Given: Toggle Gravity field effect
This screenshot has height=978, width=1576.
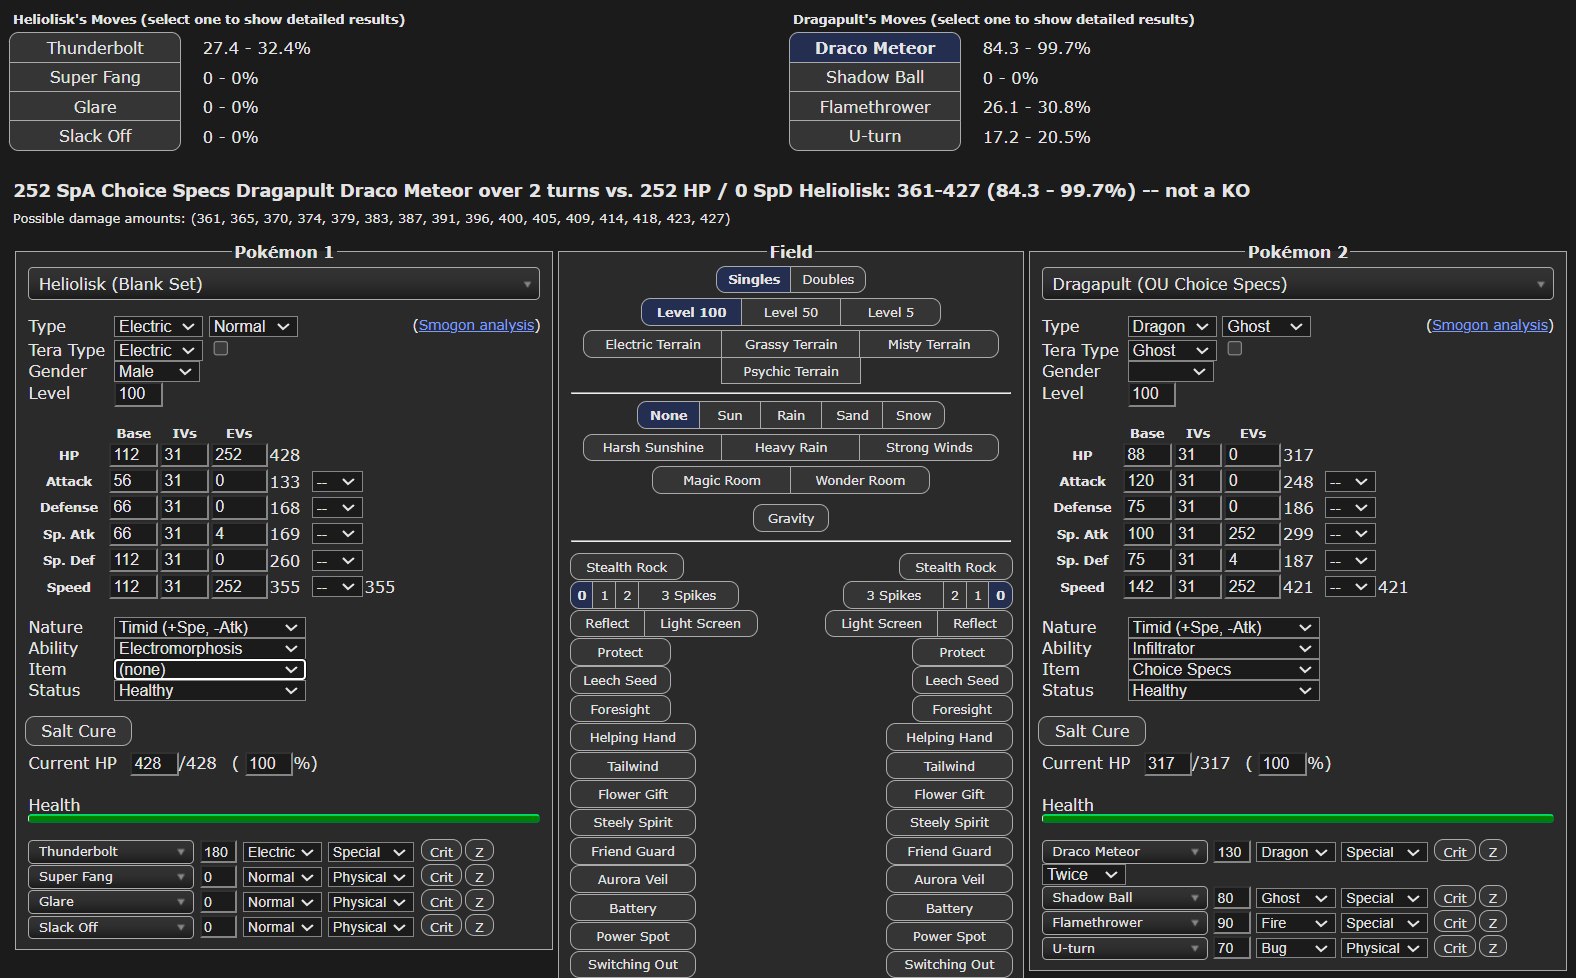Looking at the screenshot, I should [791, 518].
